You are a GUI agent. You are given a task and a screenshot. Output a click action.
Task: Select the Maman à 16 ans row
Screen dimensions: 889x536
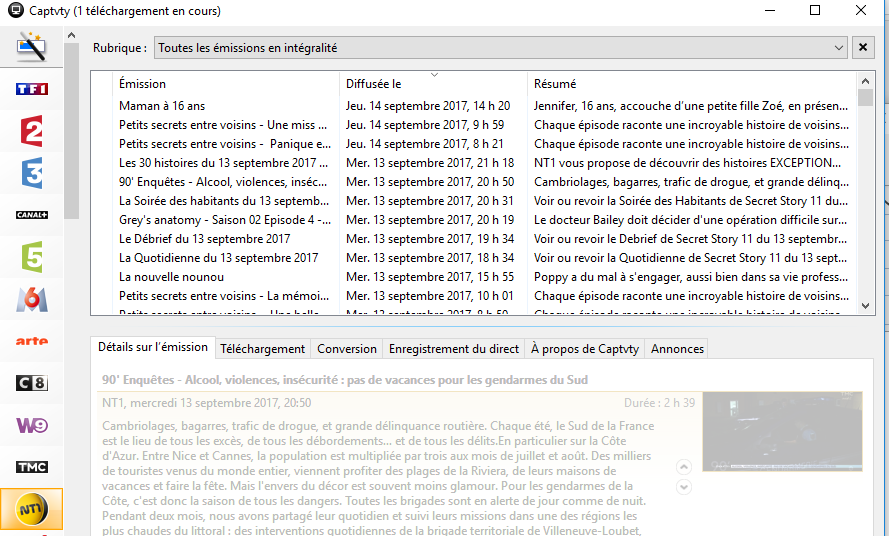point(162,106)
